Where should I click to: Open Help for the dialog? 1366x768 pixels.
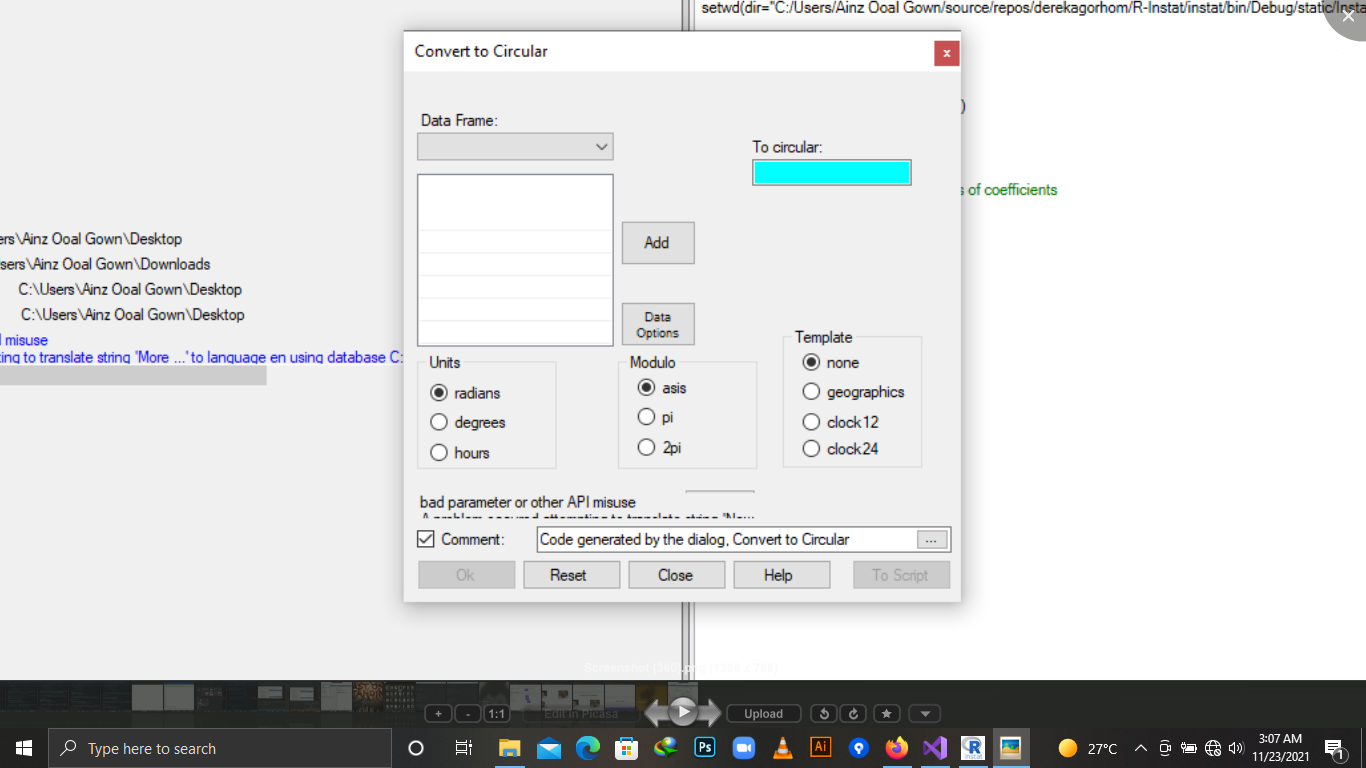click(781, 574)
